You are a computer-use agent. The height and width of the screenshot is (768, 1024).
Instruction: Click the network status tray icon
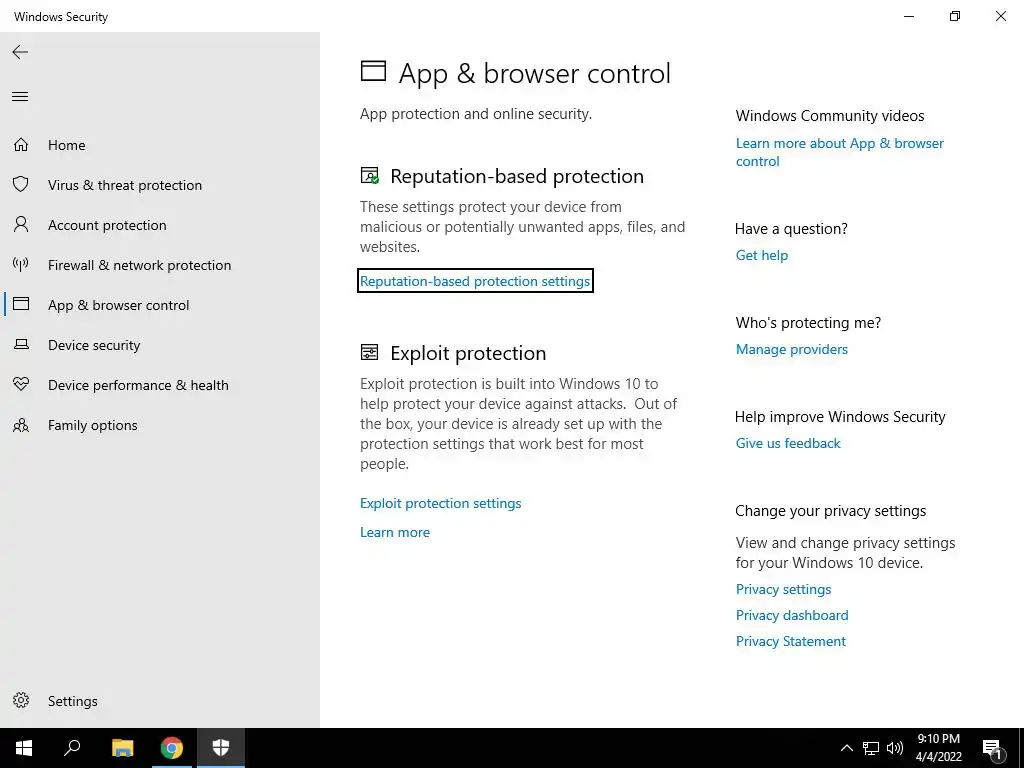point(871,748)
